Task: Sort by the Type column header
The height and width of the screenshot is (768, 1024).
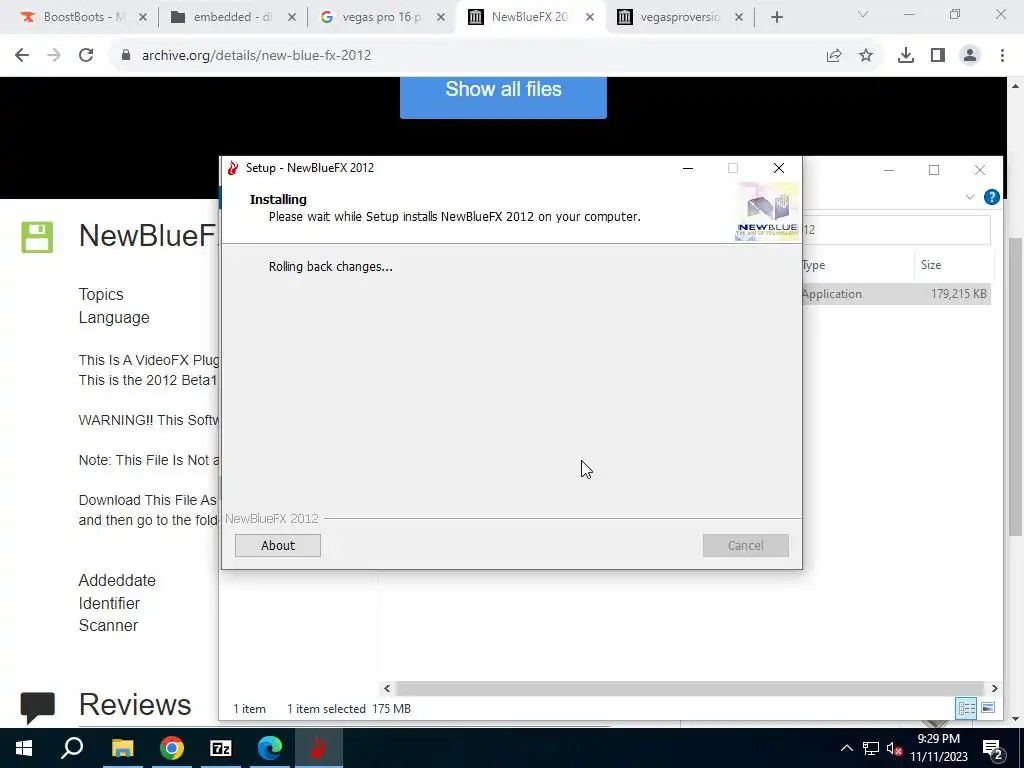Action: (857, 265)
